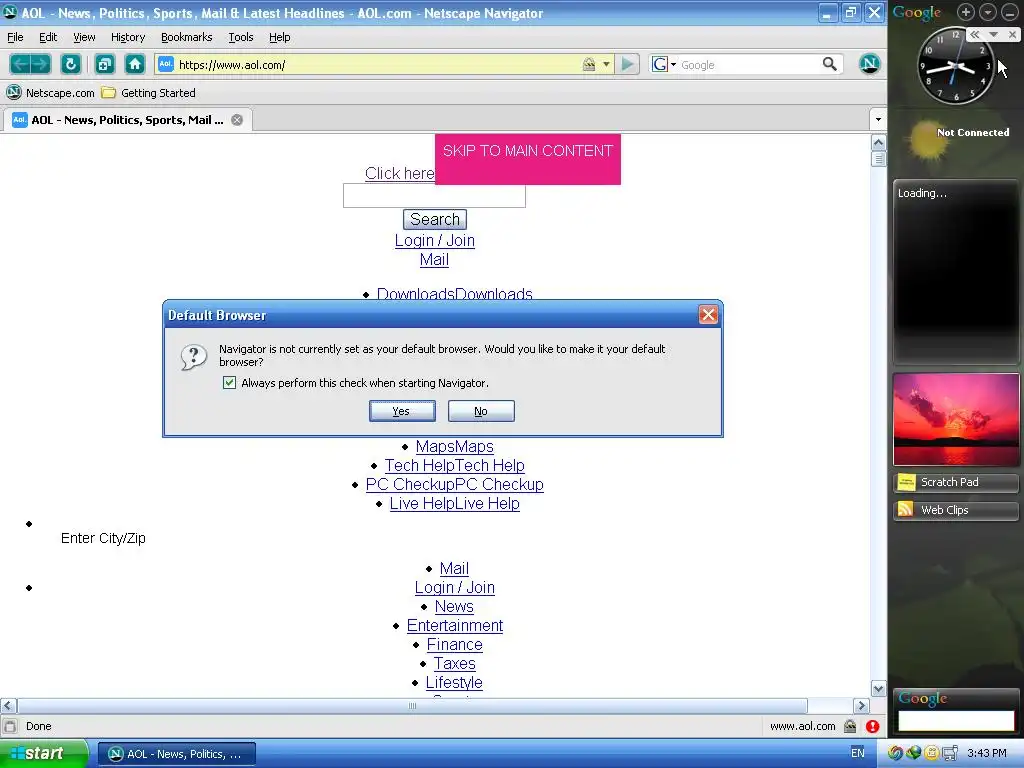Open the Bookmarks menu
Viewport: 1024px width, 768px height.
187,37
